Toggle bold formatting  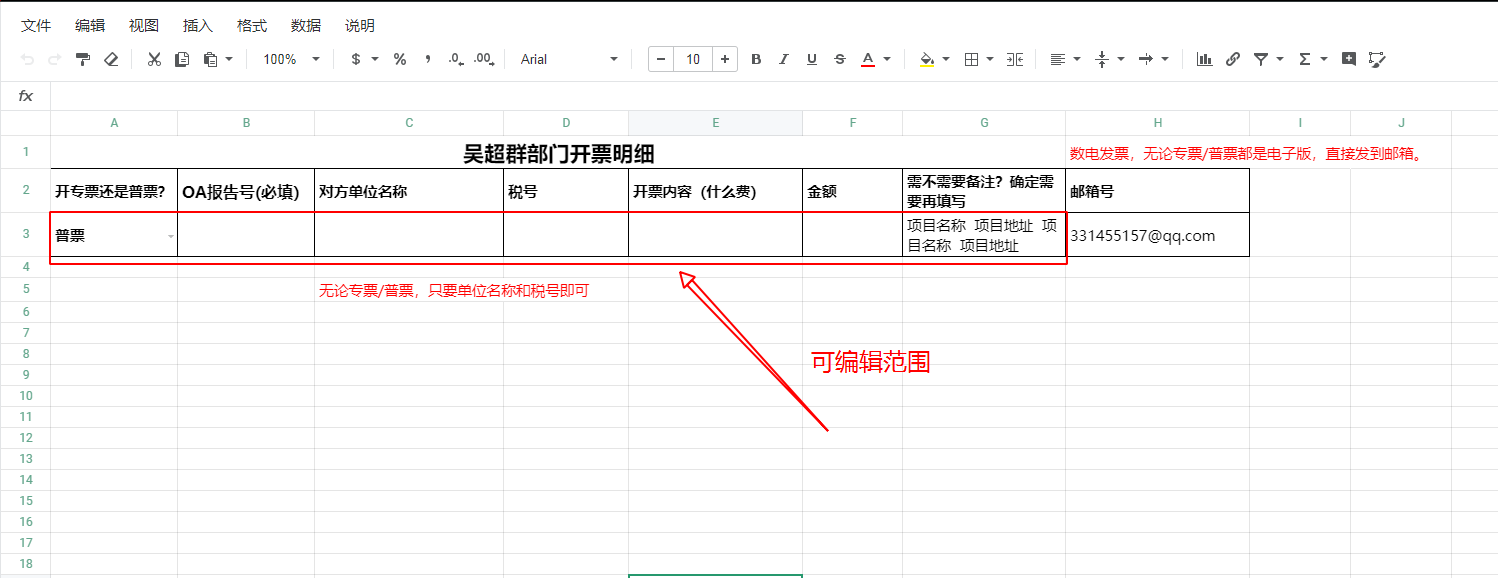(x=756, y=59)
